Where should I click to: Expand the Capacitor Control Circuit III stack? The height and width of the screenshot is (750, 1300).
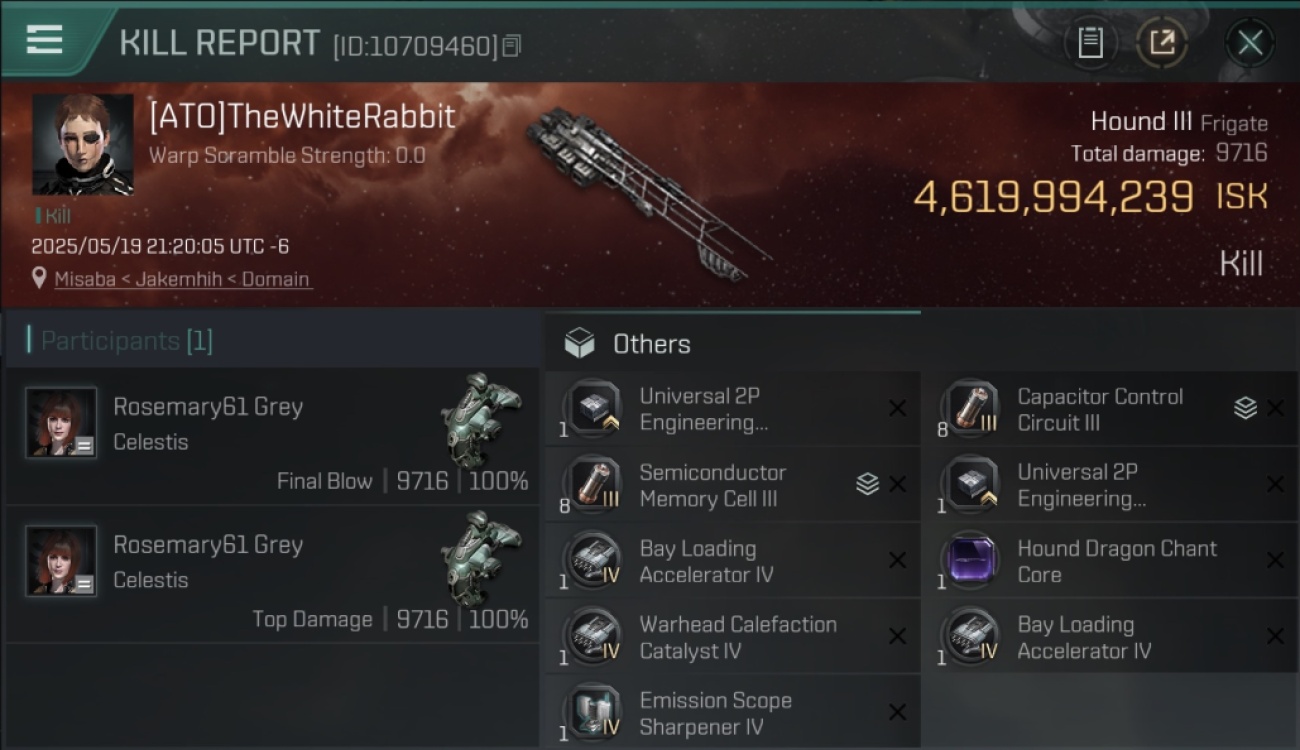[x=1244, y=408]
